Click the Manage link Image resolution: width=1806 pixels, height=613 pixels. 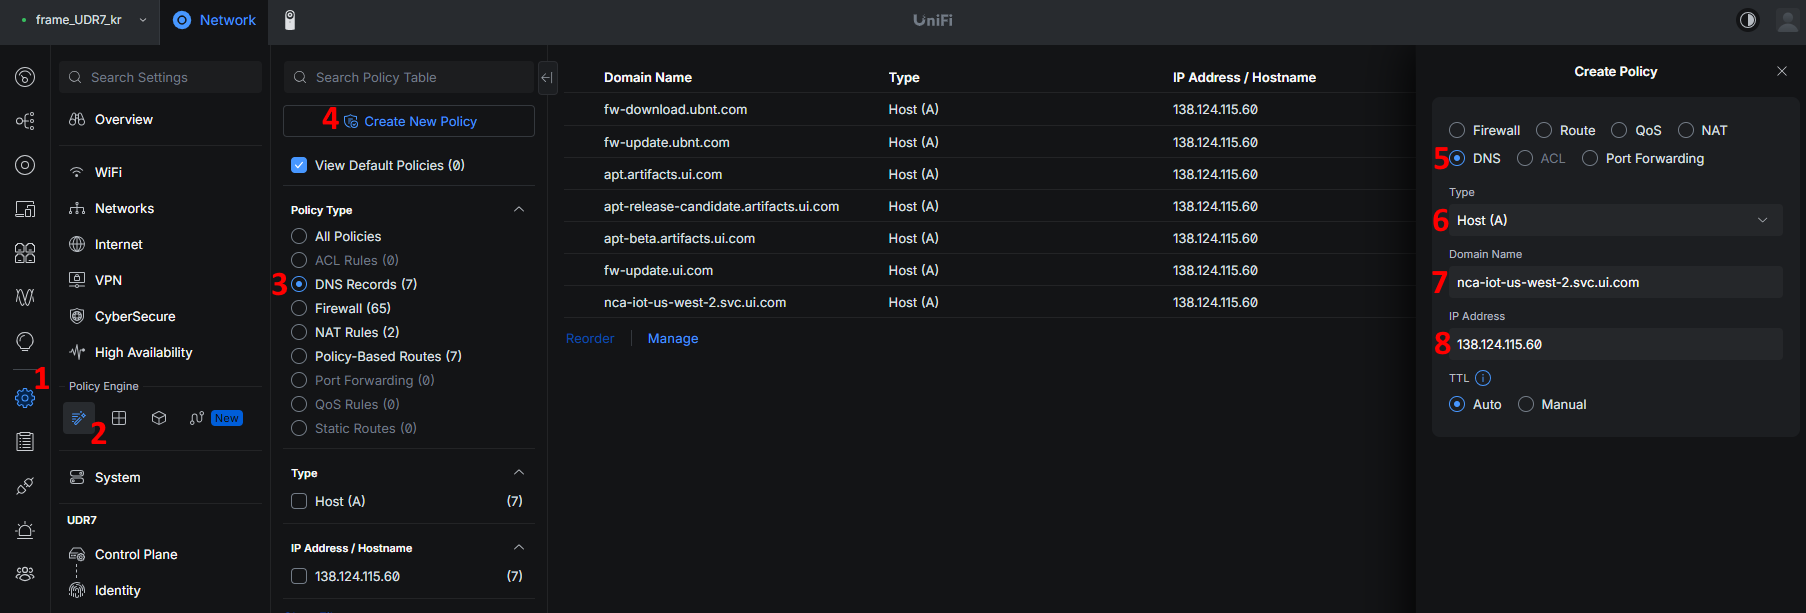tap(673, 338)
